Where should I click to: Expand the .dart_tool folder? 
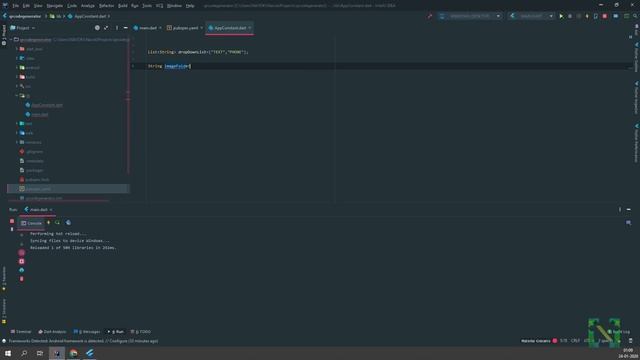(17, 49)
